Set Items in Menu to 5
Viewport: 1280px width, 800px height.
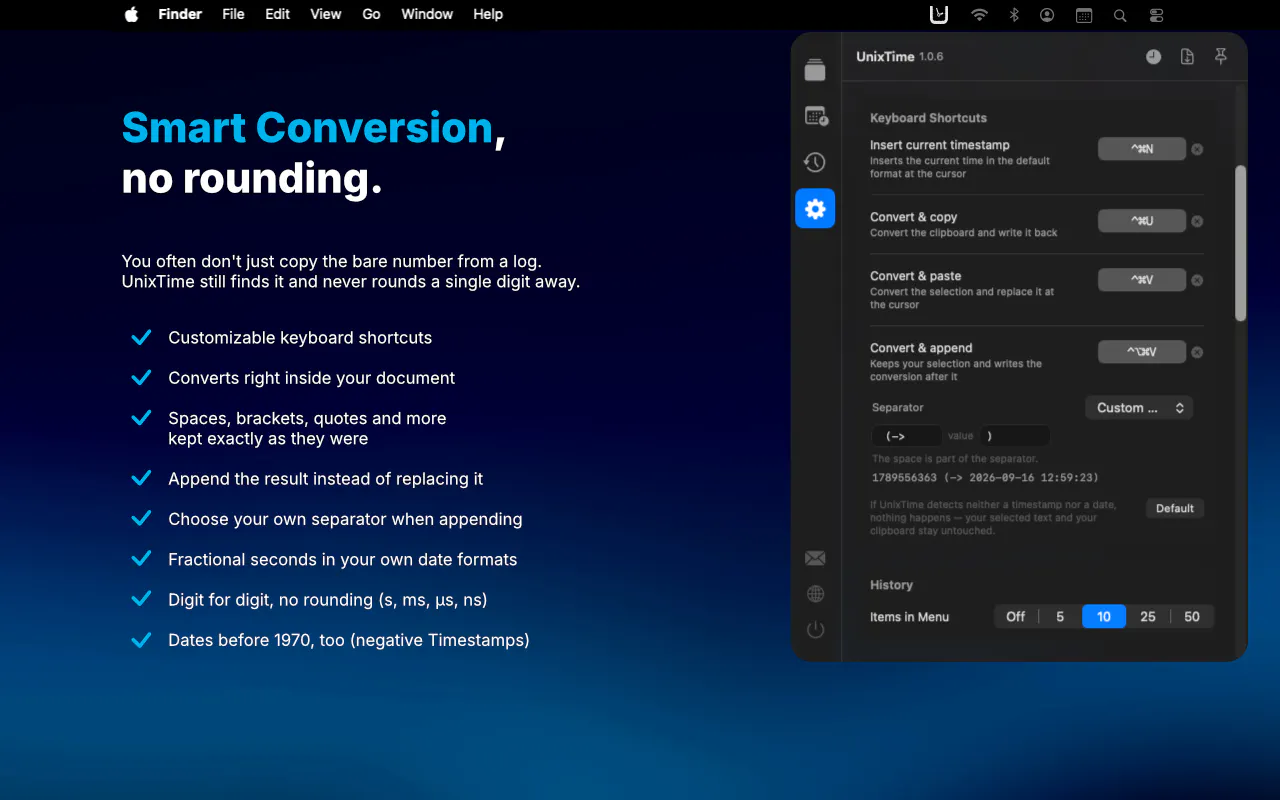click(x=1060, y=616)
